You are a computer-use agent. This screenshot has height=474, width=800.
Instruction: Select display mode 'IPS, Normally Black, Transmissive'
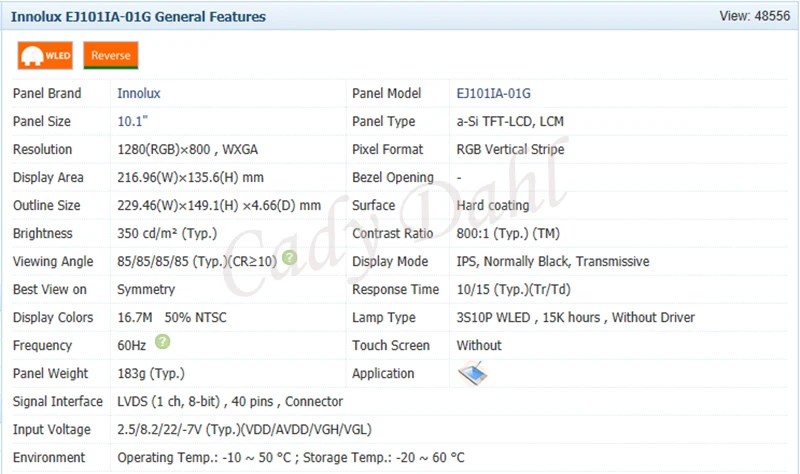(x=553, y=261)
